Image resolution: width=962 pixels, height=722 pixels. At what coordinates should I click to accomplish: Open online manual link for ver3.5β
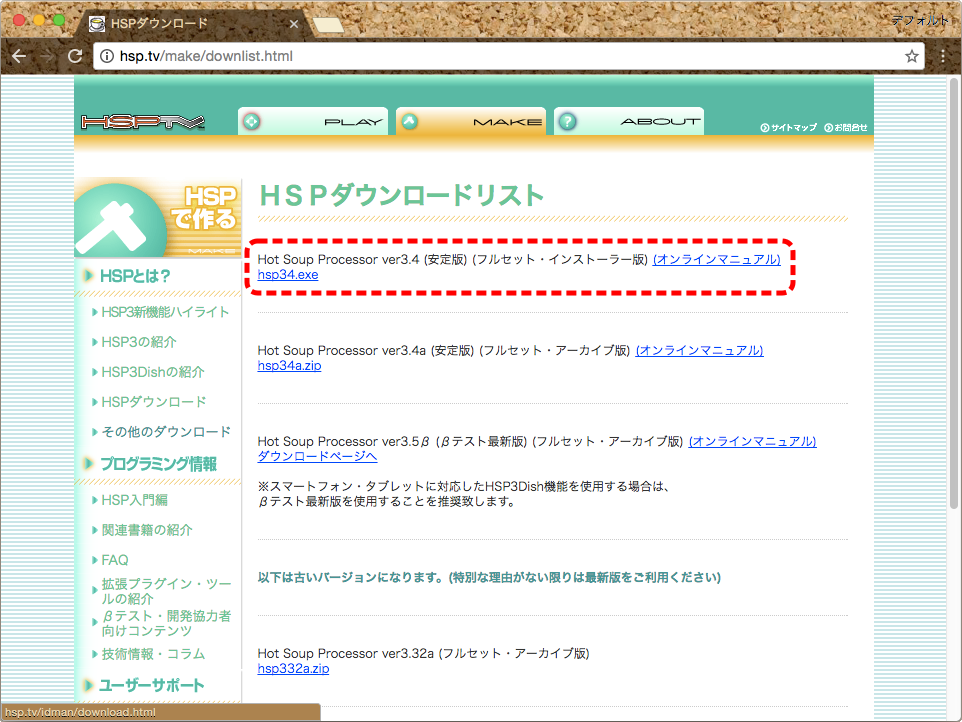click(753, 441)
